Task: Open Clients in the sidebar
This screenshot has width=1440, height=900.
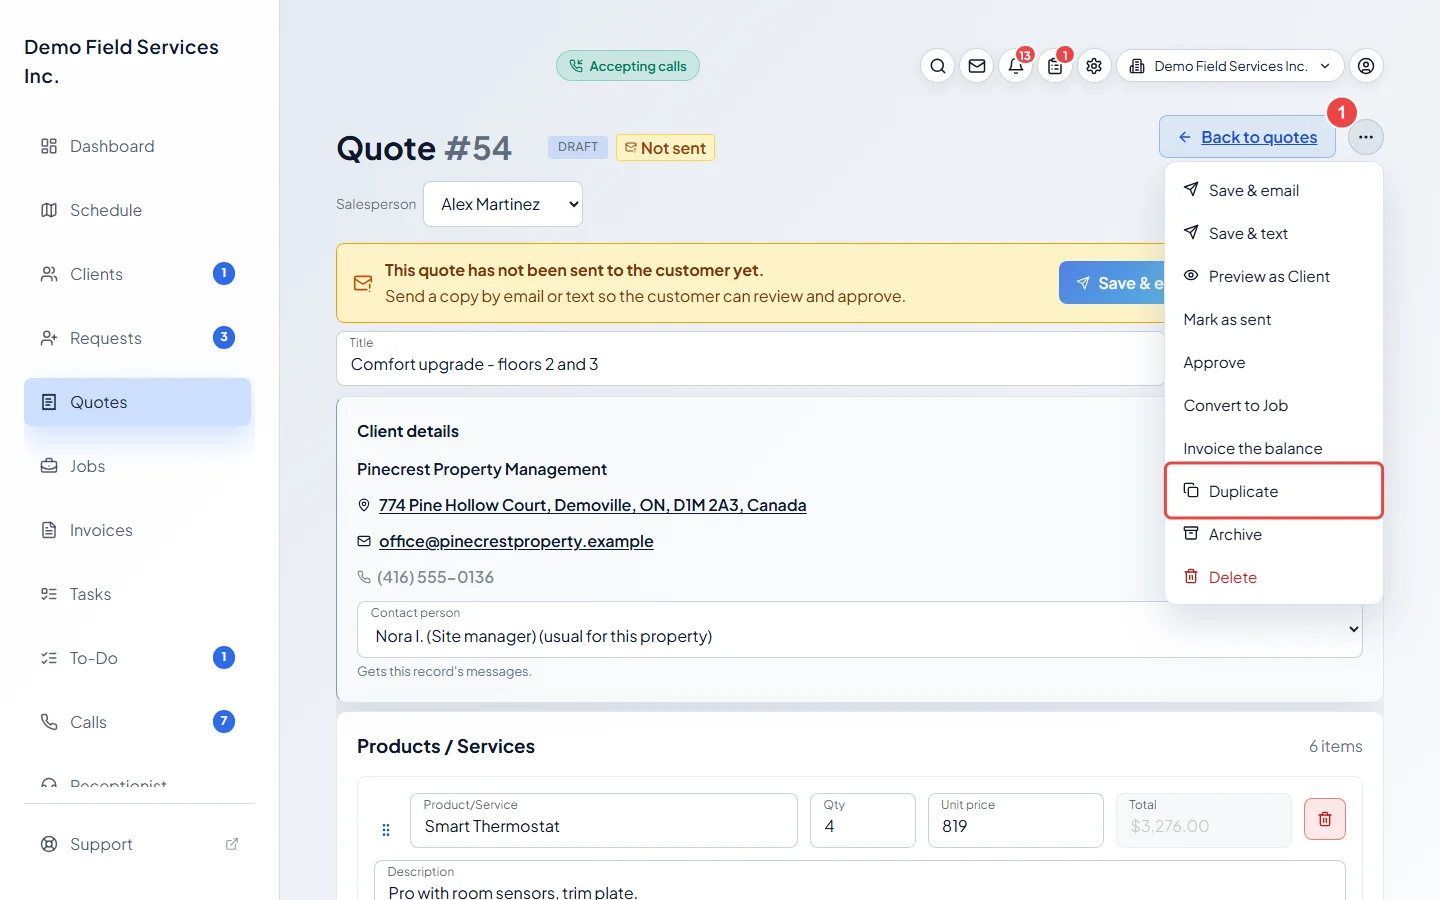Action: (138, 274)
